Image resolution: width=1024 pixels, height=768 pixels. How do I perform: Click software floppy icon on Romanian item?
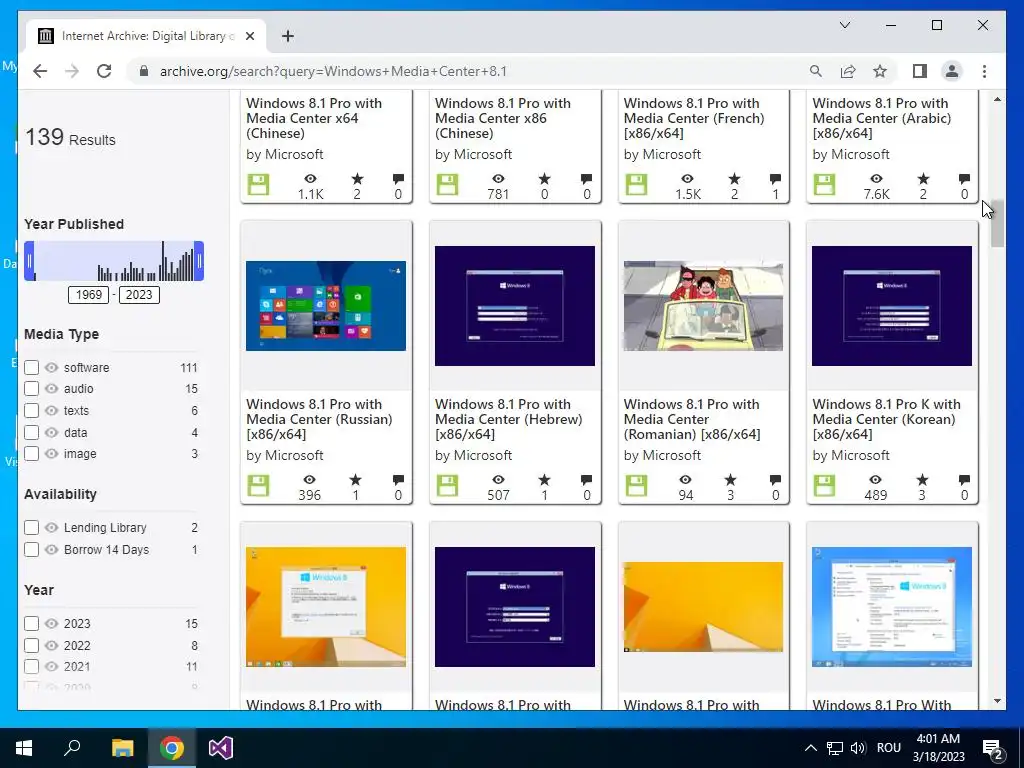(x=636, y=486)
